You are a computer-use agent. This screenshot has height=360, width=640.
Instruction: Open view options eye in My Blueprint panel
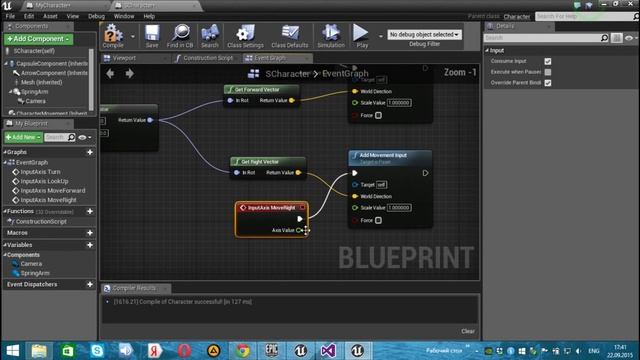[84, 138]
